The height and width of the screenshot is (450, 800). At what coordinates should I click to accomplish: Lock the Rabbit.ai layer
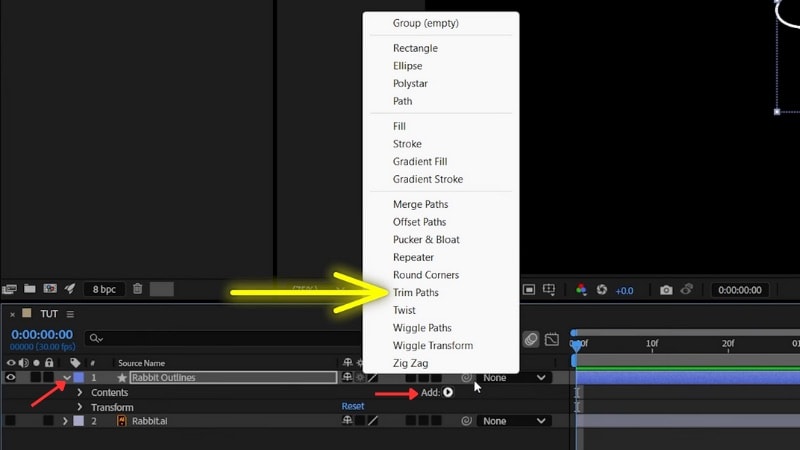point(48,421)
